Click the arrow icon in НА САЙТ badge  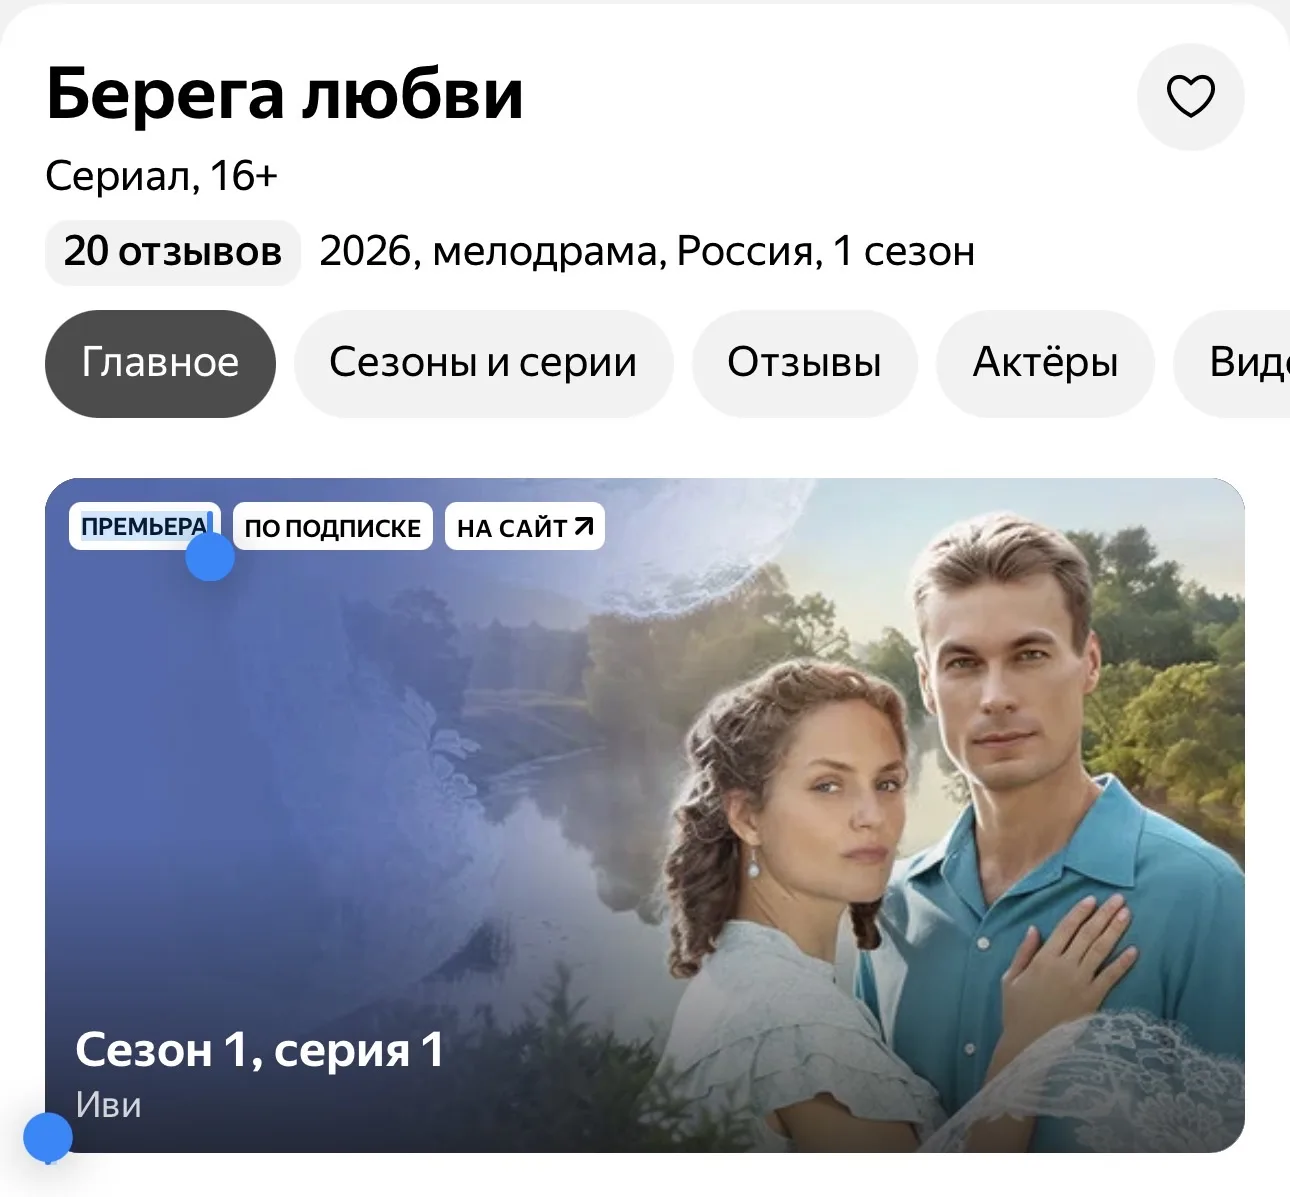(x=584, y=526)
